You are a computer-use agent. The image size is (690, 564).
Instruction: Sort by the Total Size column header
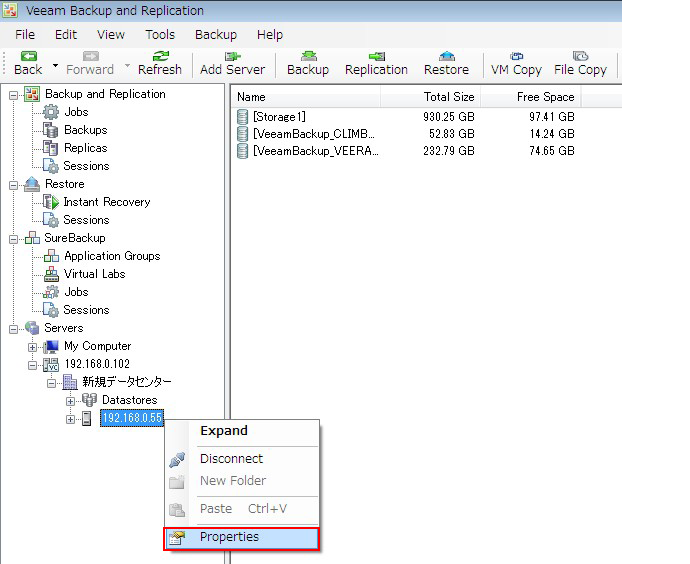(430, 97)
